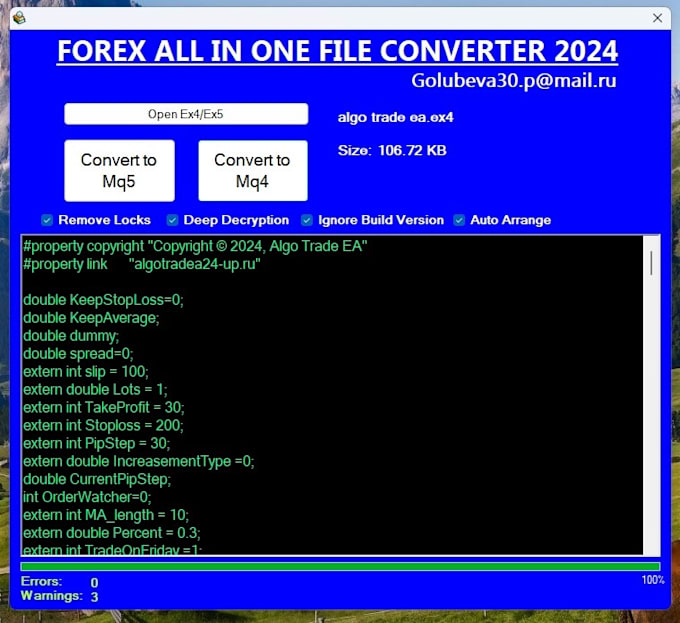Click the extern double Percent = 0.3 line
The height and width of the screenshot is (623, 680).
[x=112, y=533]
